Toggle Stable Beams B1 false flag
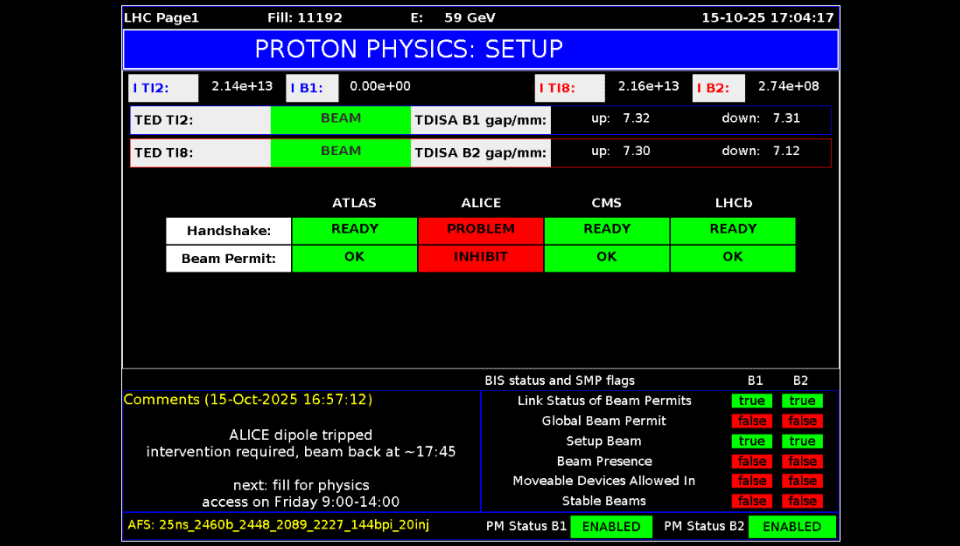This screenshot has width=960, height=546. [x=752, y=501]
